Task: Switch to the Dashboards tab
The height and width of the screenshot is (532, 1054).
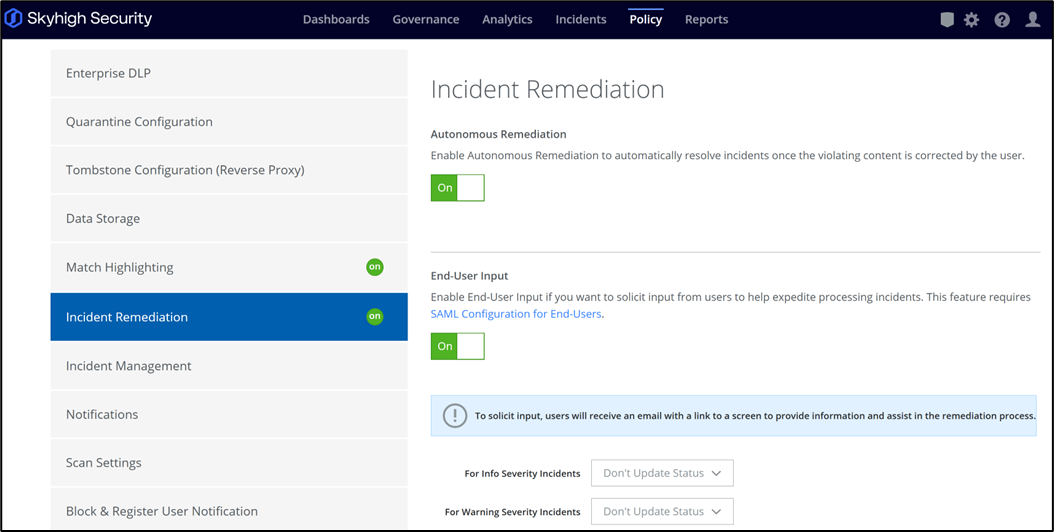Action: (x=336, y=19)
